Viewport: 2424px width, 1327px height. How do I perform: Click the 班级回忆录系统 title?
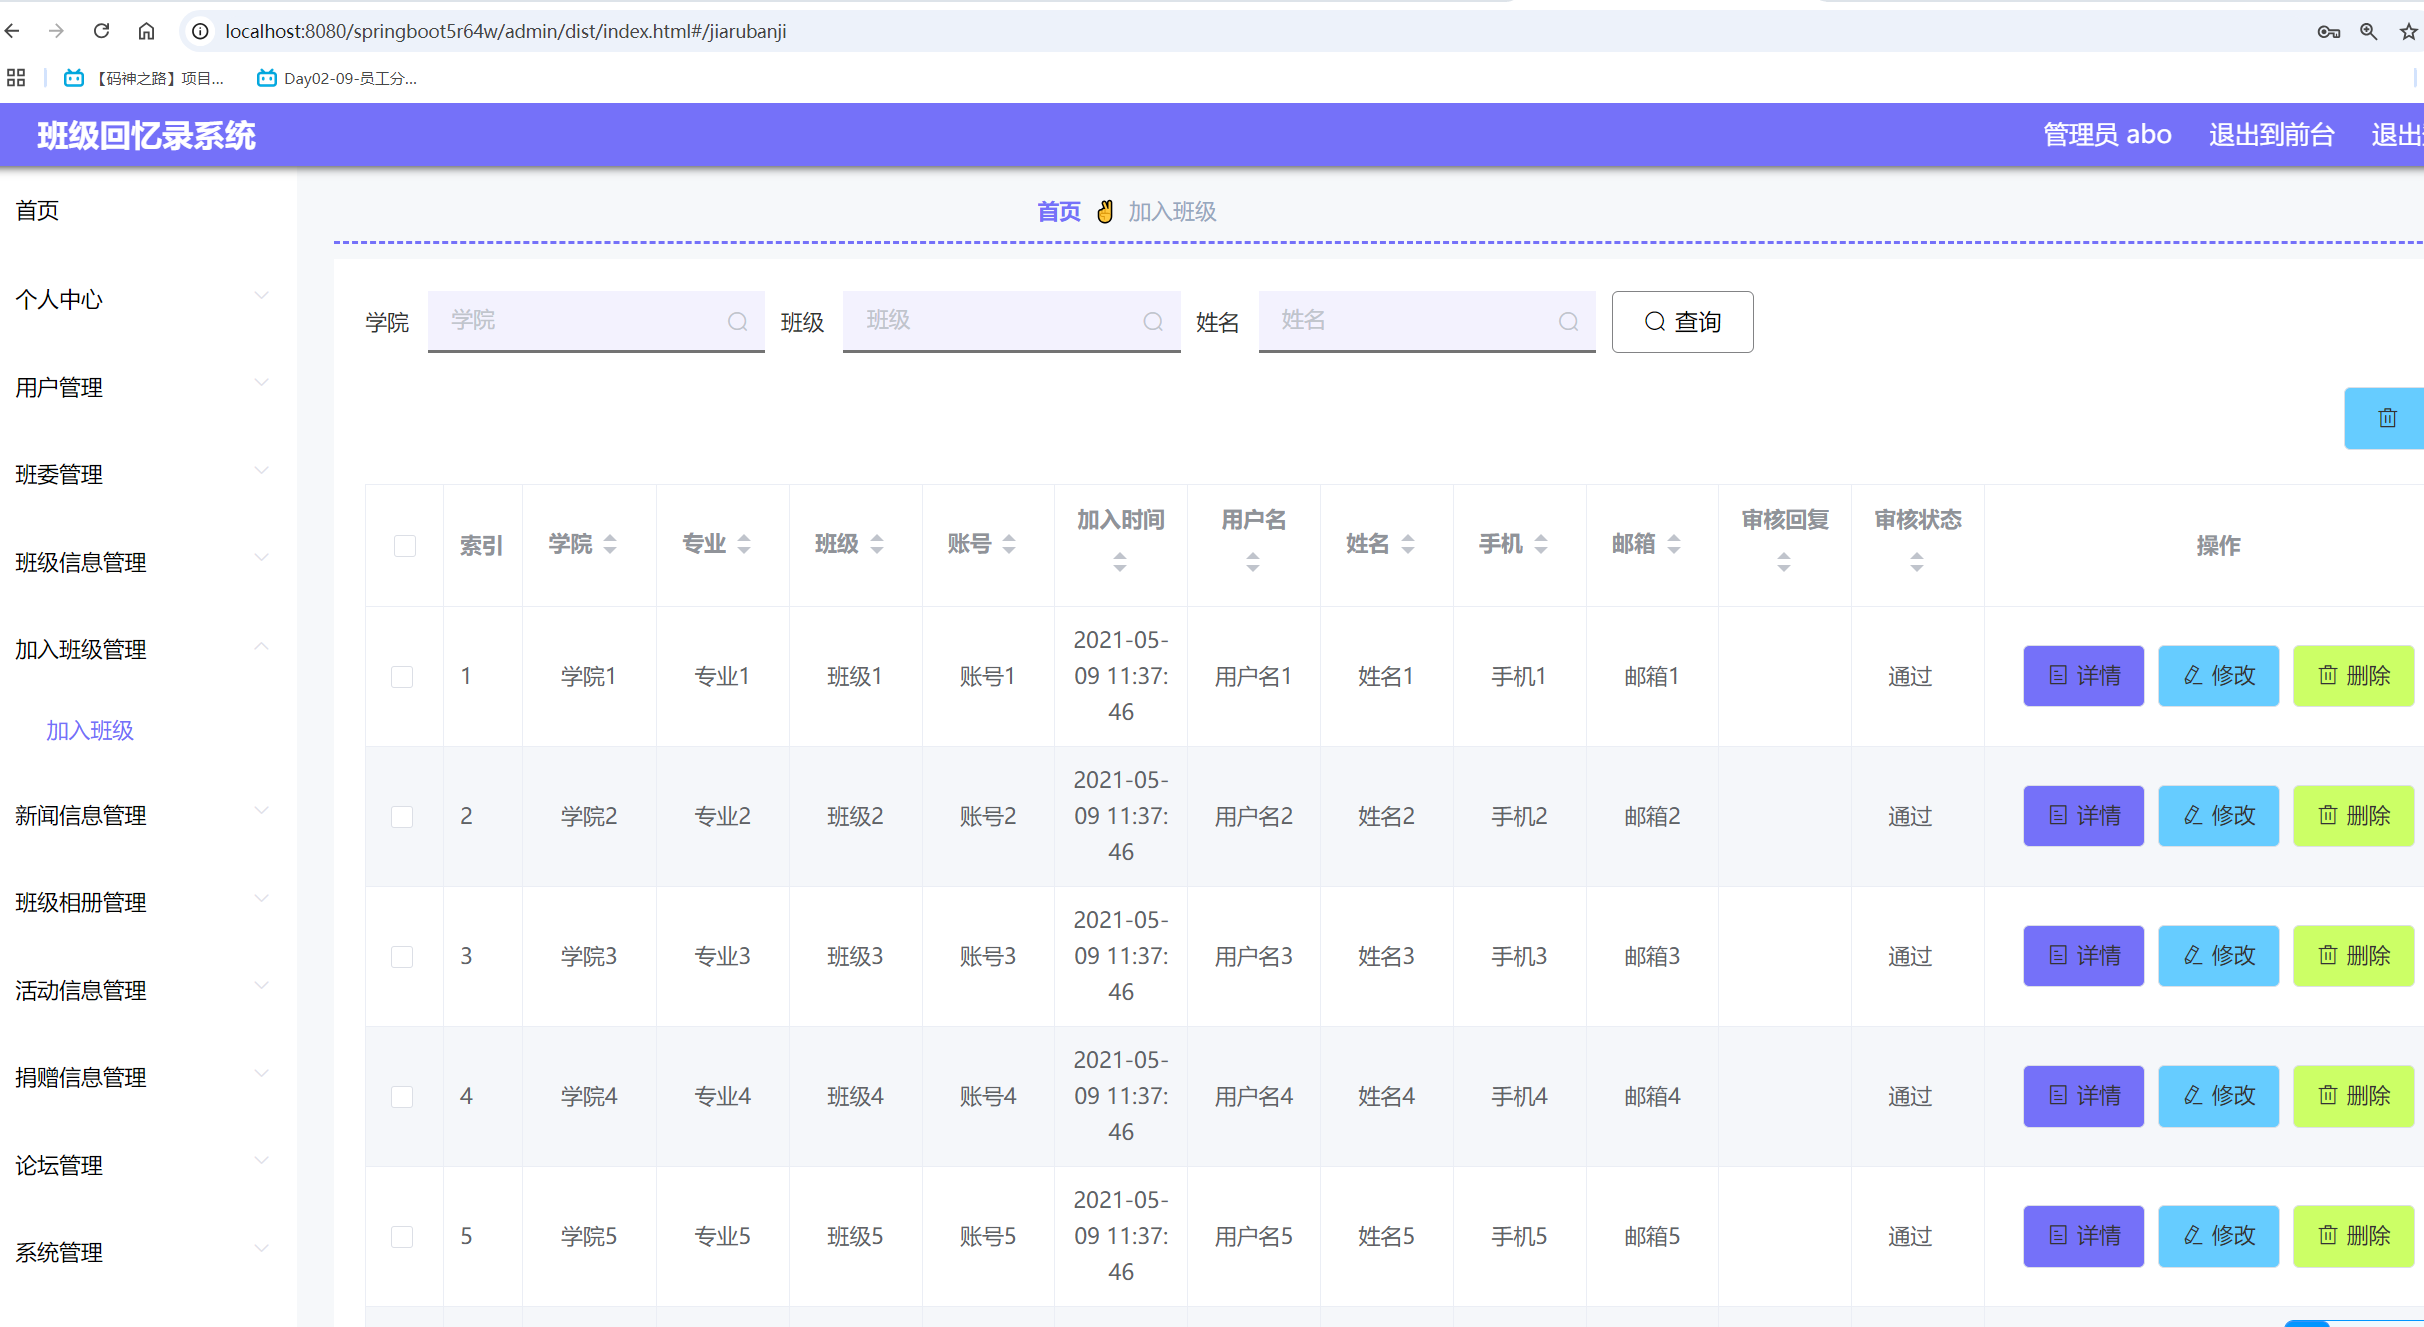coord(146,135)
